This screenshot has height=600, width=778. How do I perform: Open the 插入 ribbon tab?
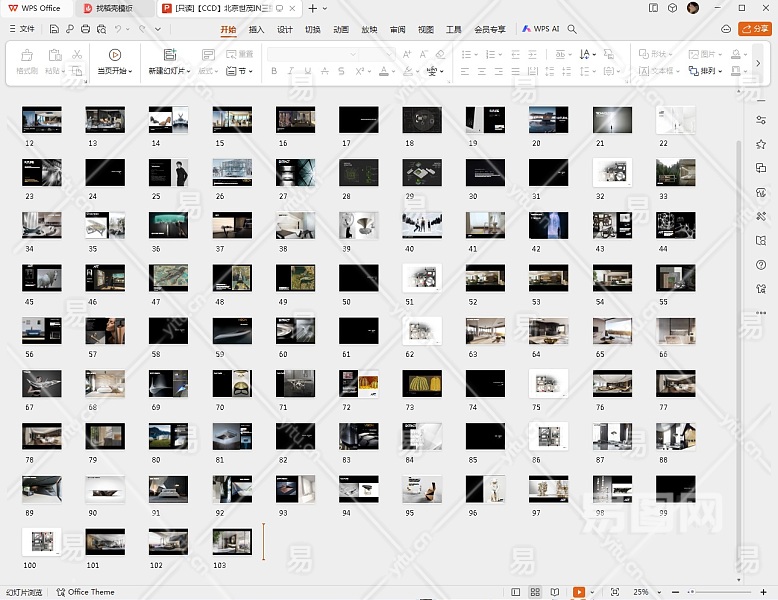coord(257,29)
